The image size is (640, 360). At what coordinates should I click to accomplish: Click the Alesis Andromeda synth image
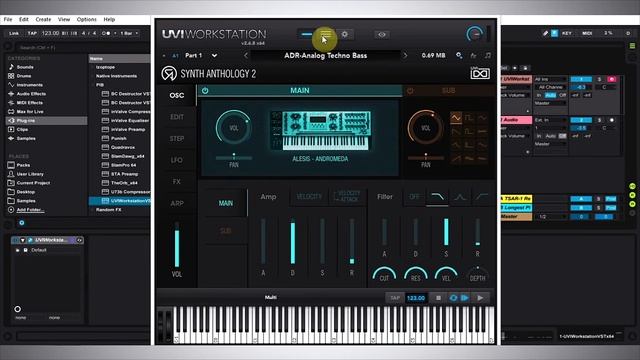click(320, 130)
